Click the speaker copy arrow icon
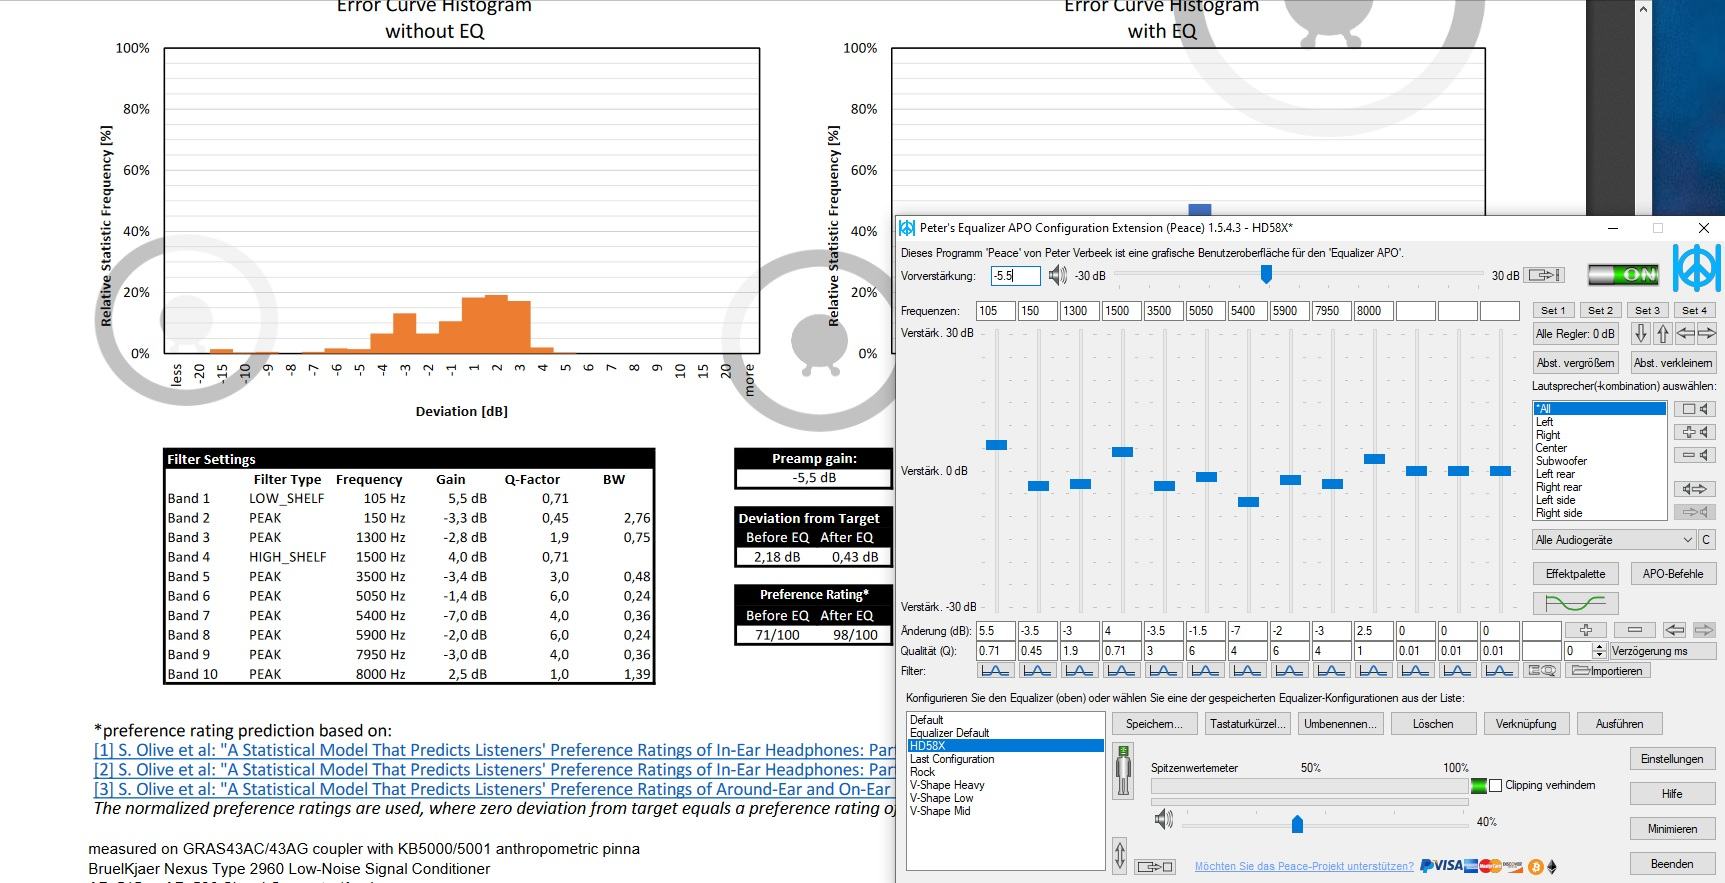 point(1694,489)
